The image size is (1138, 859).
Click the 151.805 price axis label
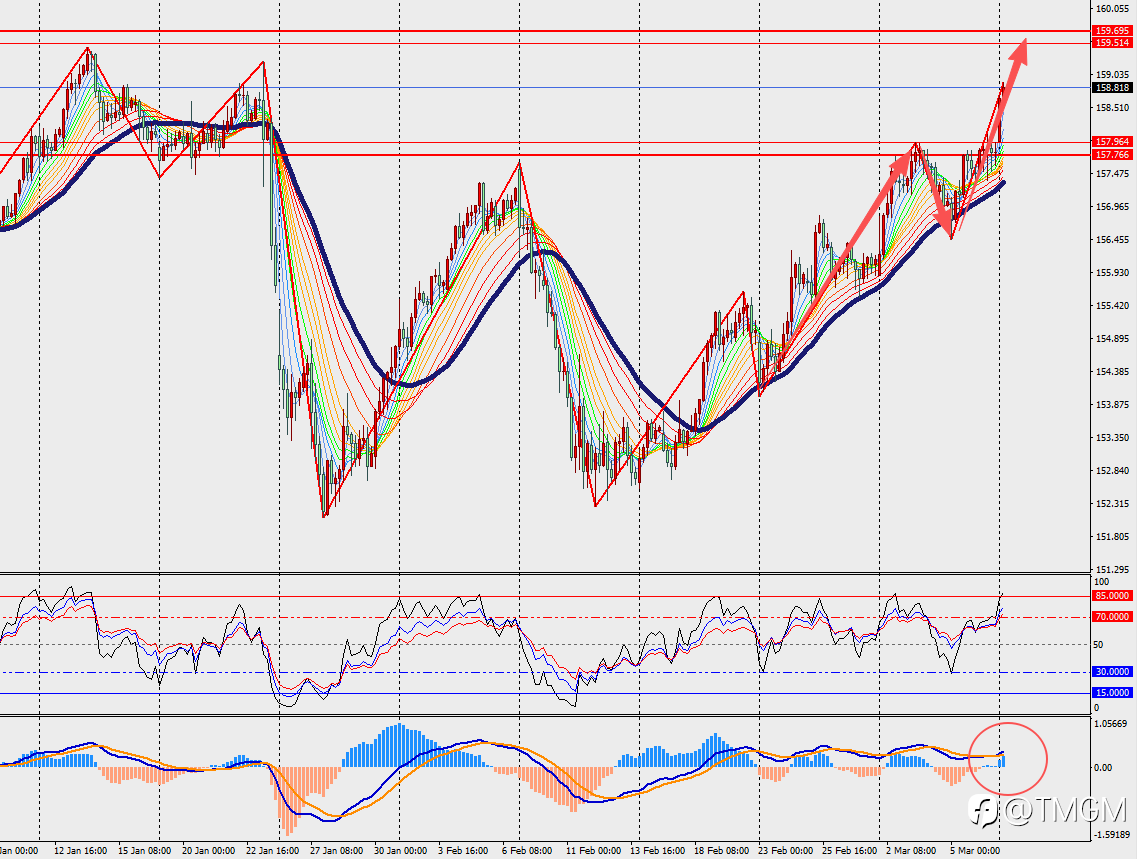pos(1113,537)
